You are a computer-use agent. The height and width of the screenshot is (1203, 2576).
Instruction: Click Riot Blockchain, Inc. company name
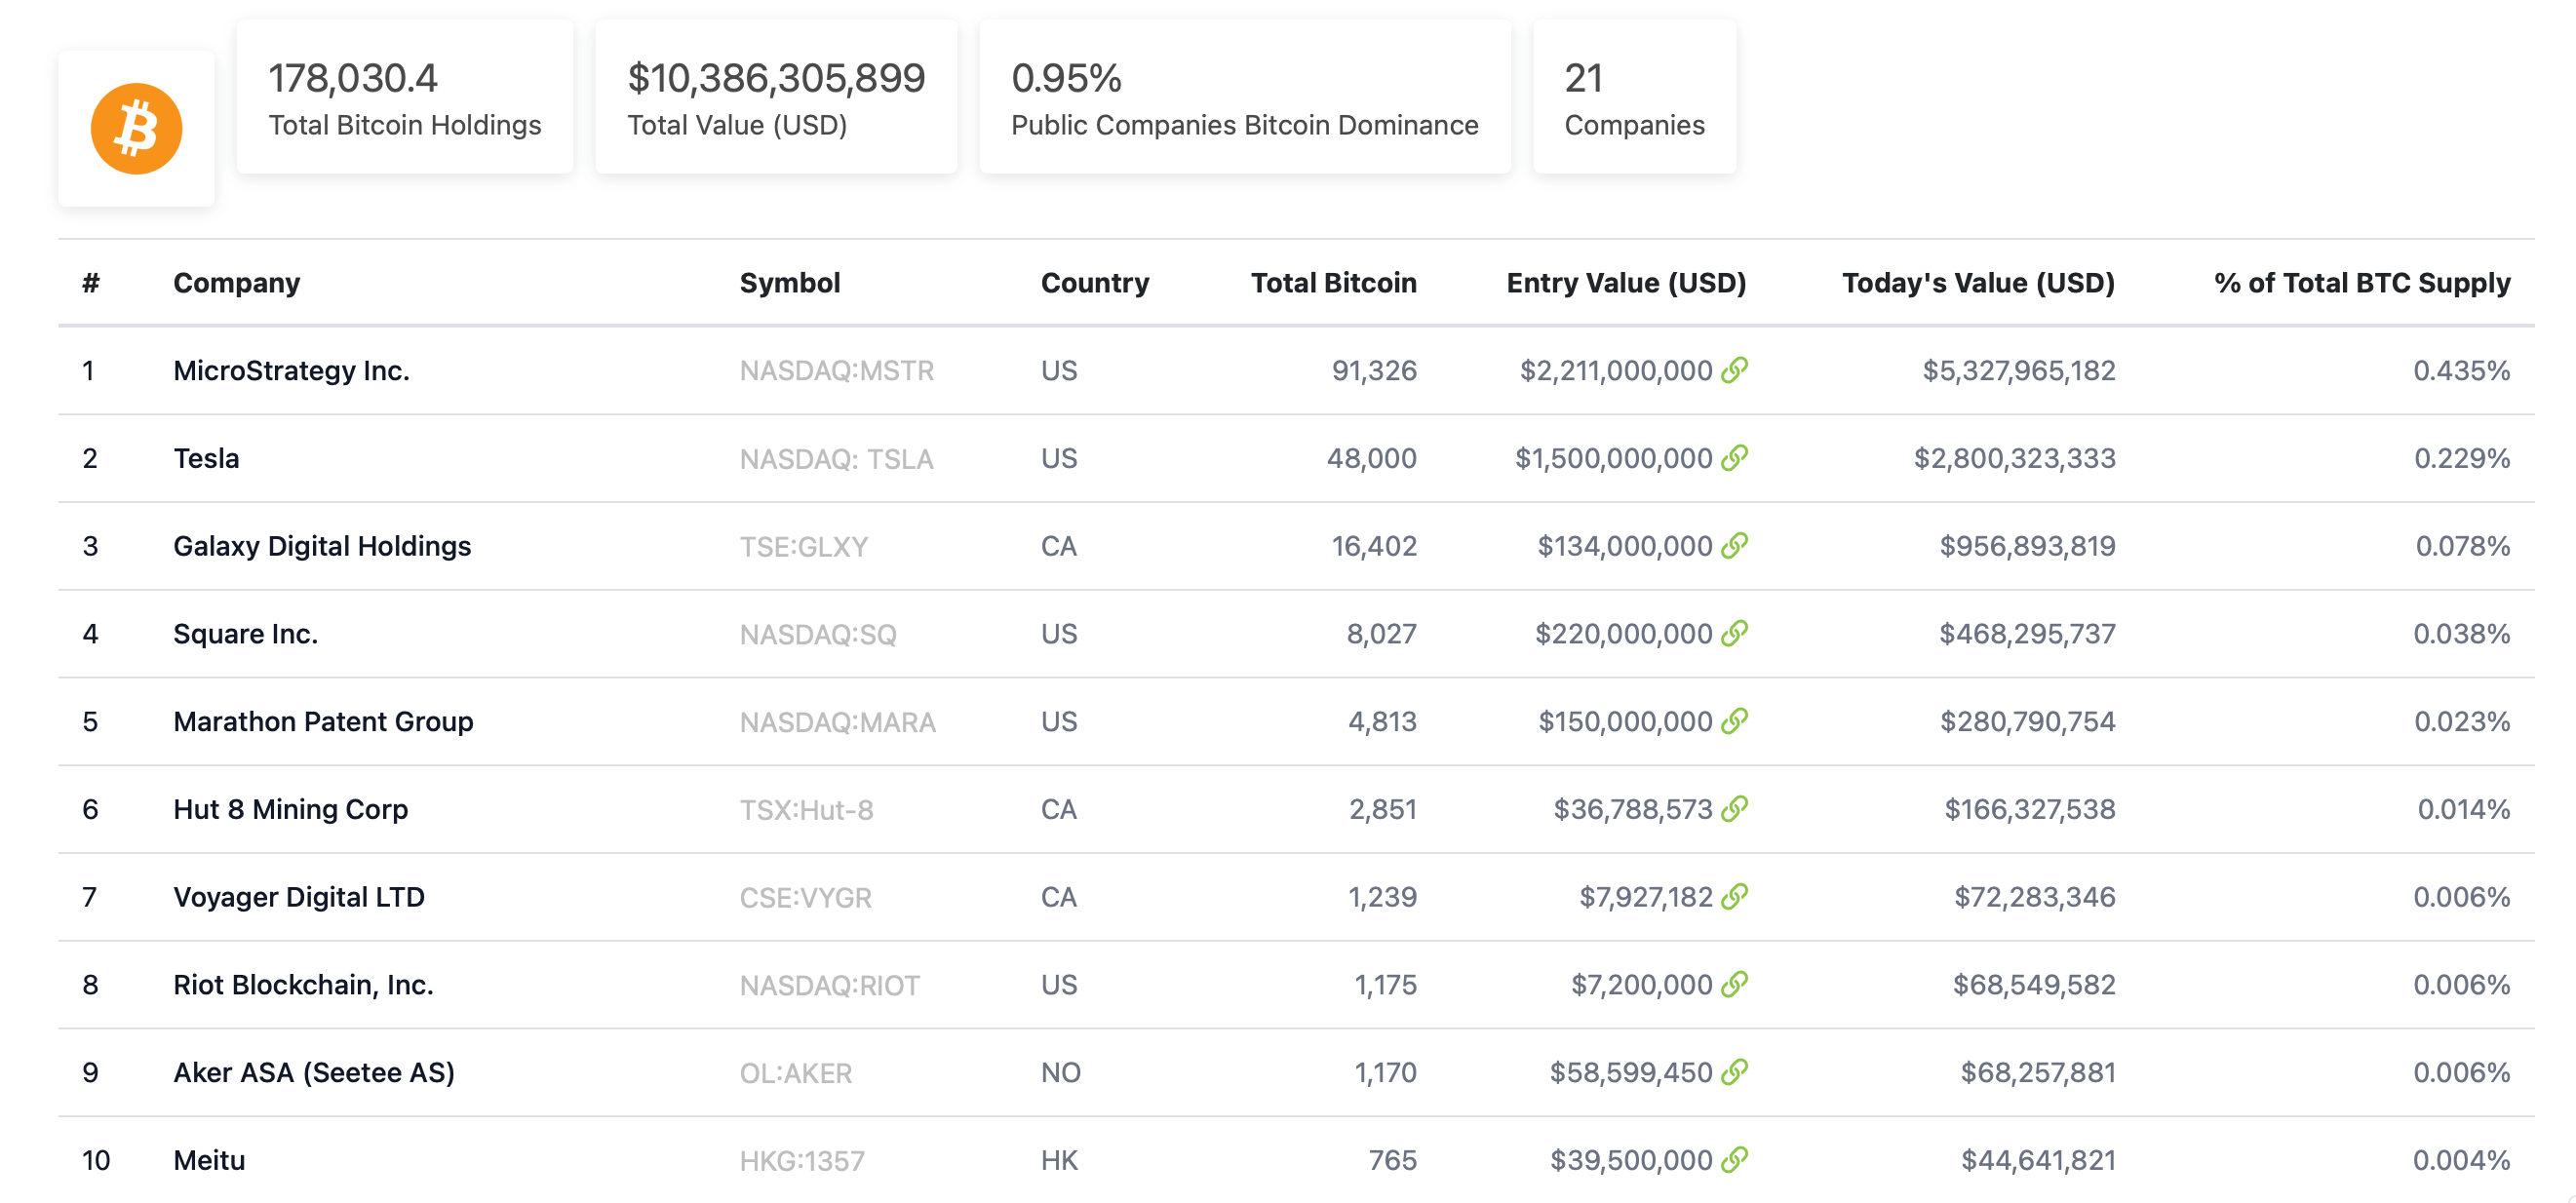tap(303, 985)
